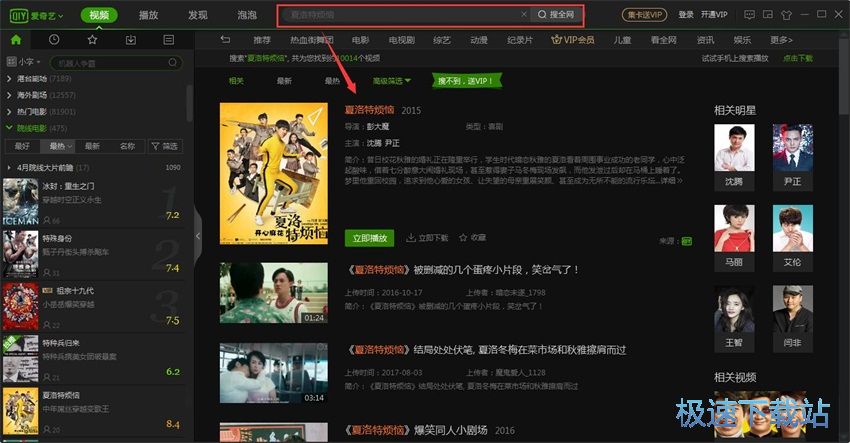850x443 pixels.
Task: Open the favorites star icon tab
Action: click(x=92, y=40)
